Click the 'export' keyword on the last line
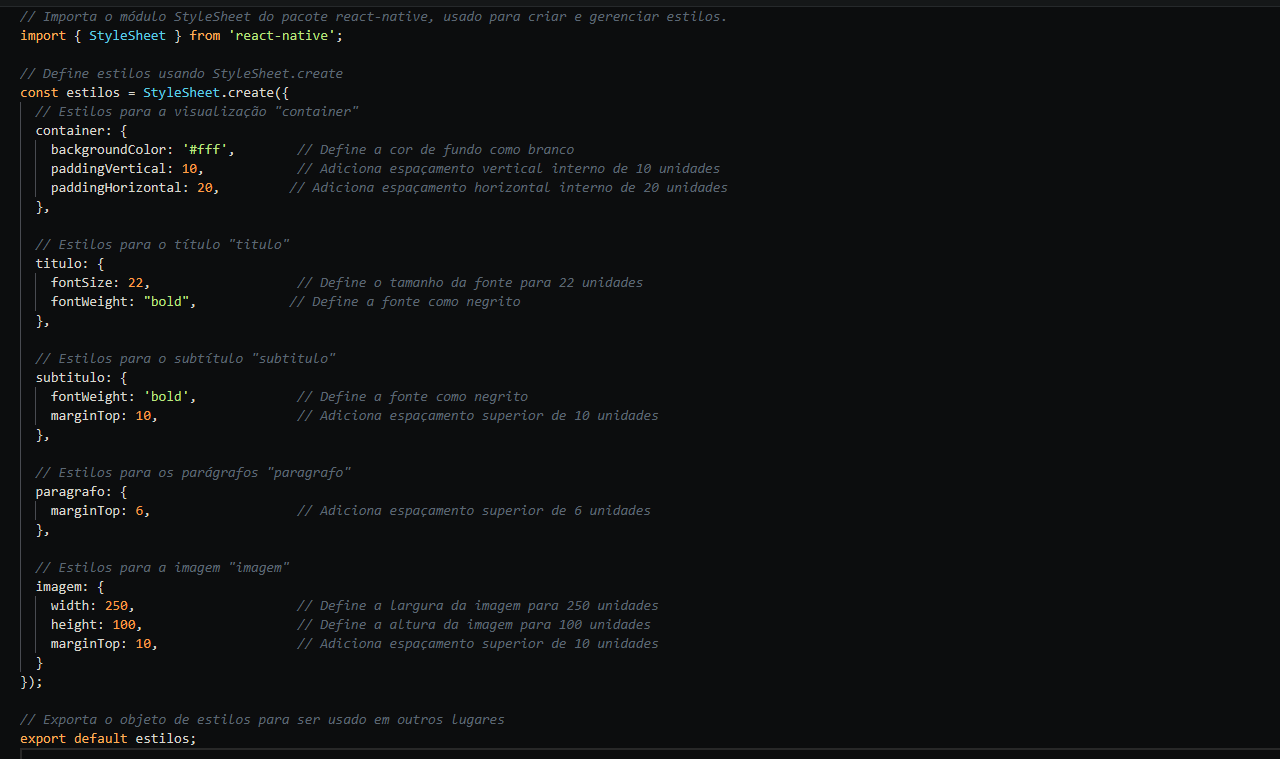1280x759 pixels. coord(43,739)
